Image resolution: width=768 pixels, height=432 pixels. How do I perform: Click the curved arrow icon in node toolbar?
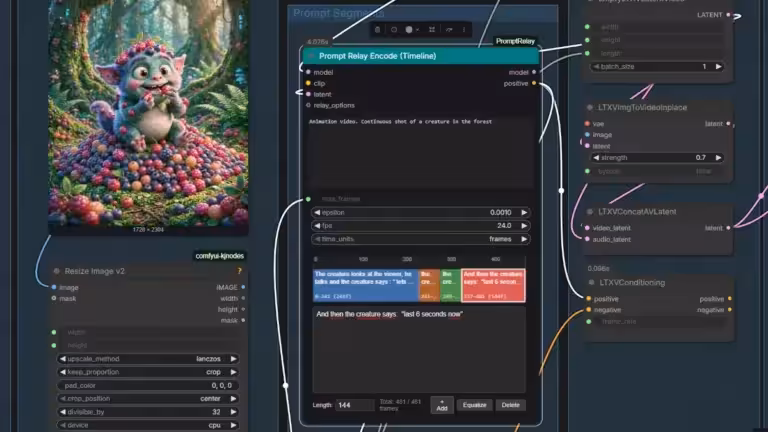click(x=449, y=30)
